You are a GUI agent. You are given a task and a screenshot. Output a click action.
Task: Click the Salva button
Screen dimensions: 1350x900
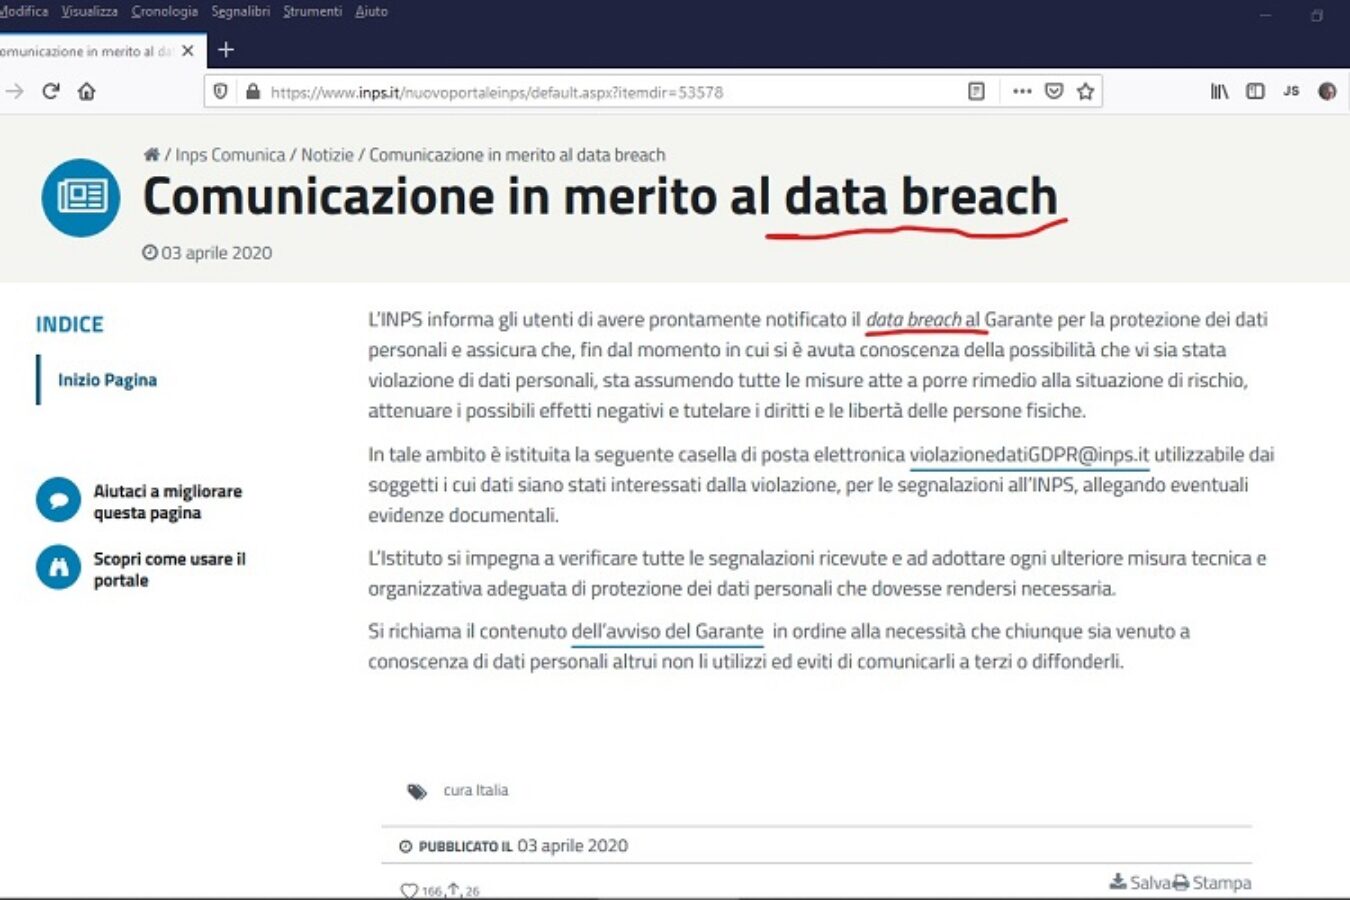[x=1140, y=882]
